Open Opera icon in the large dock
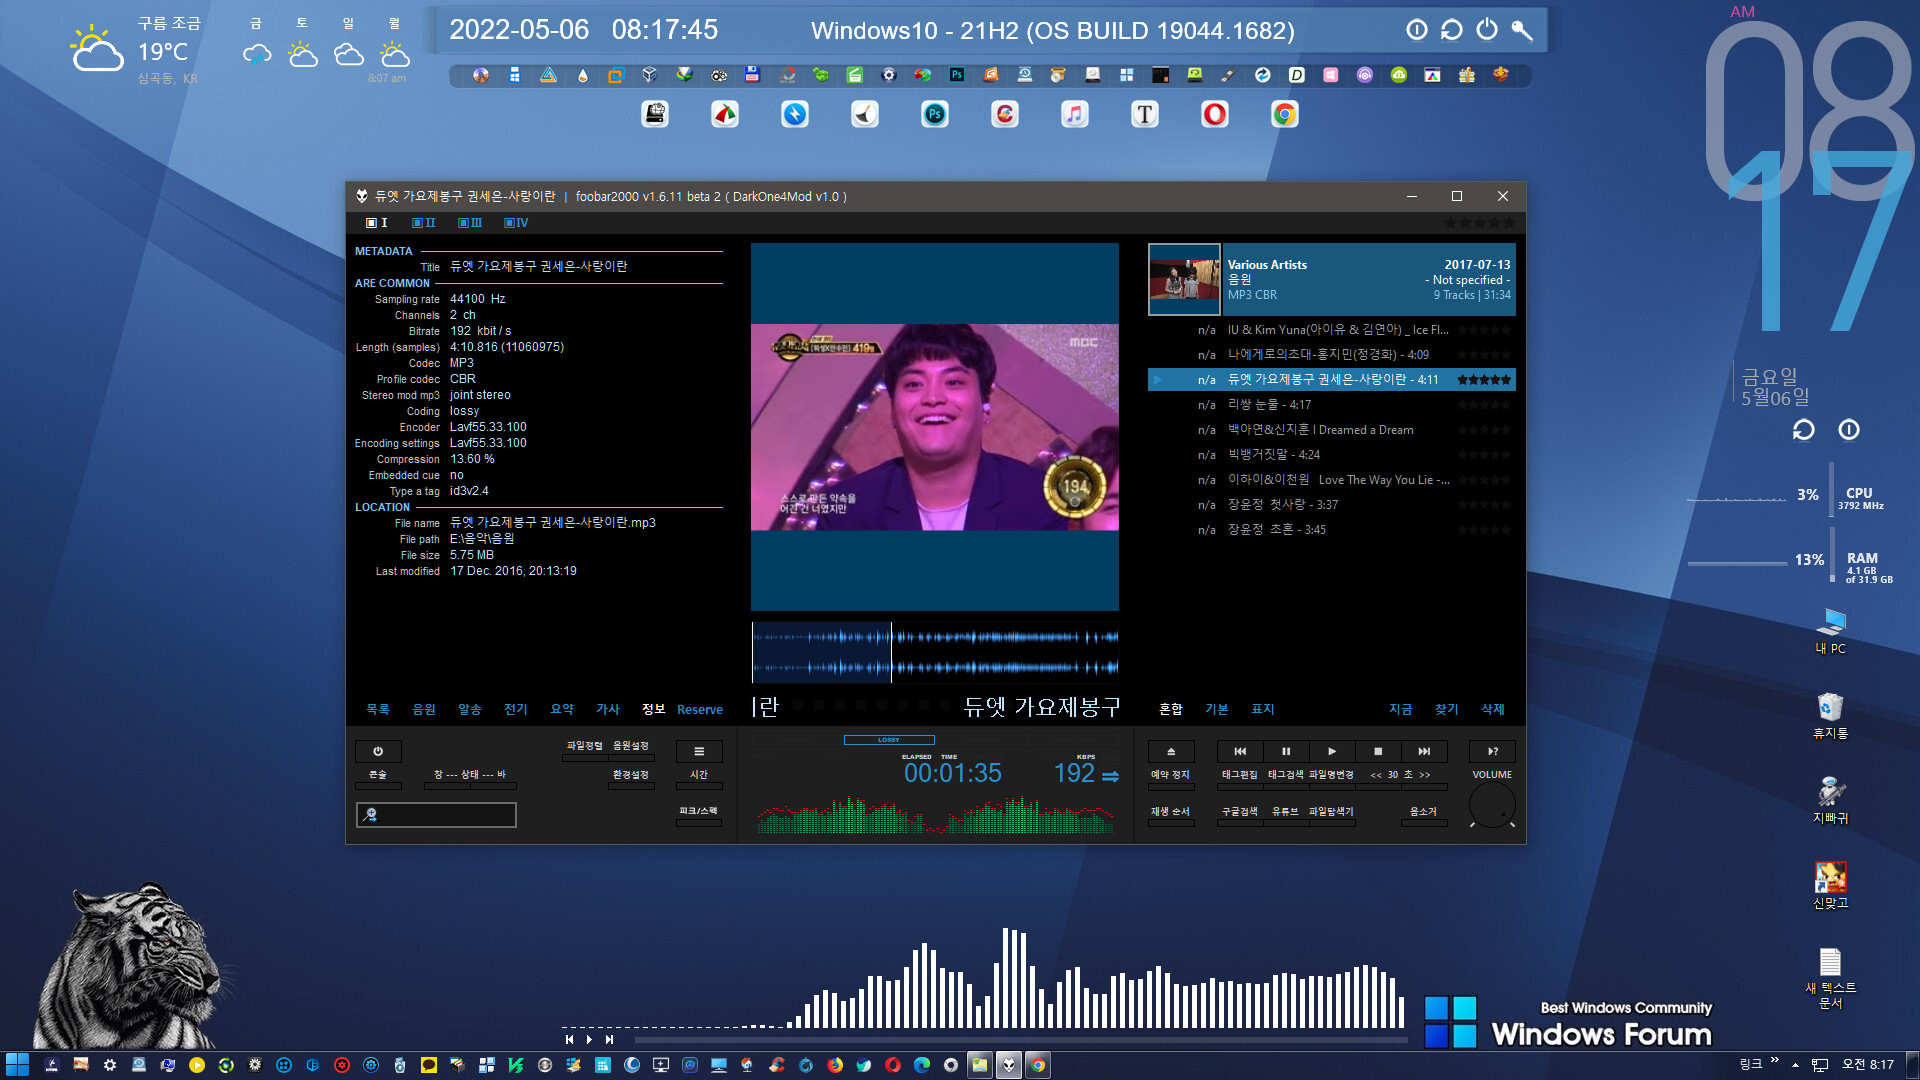Viewport: 1920px width, 1080px height. (x=1215, y=114)
